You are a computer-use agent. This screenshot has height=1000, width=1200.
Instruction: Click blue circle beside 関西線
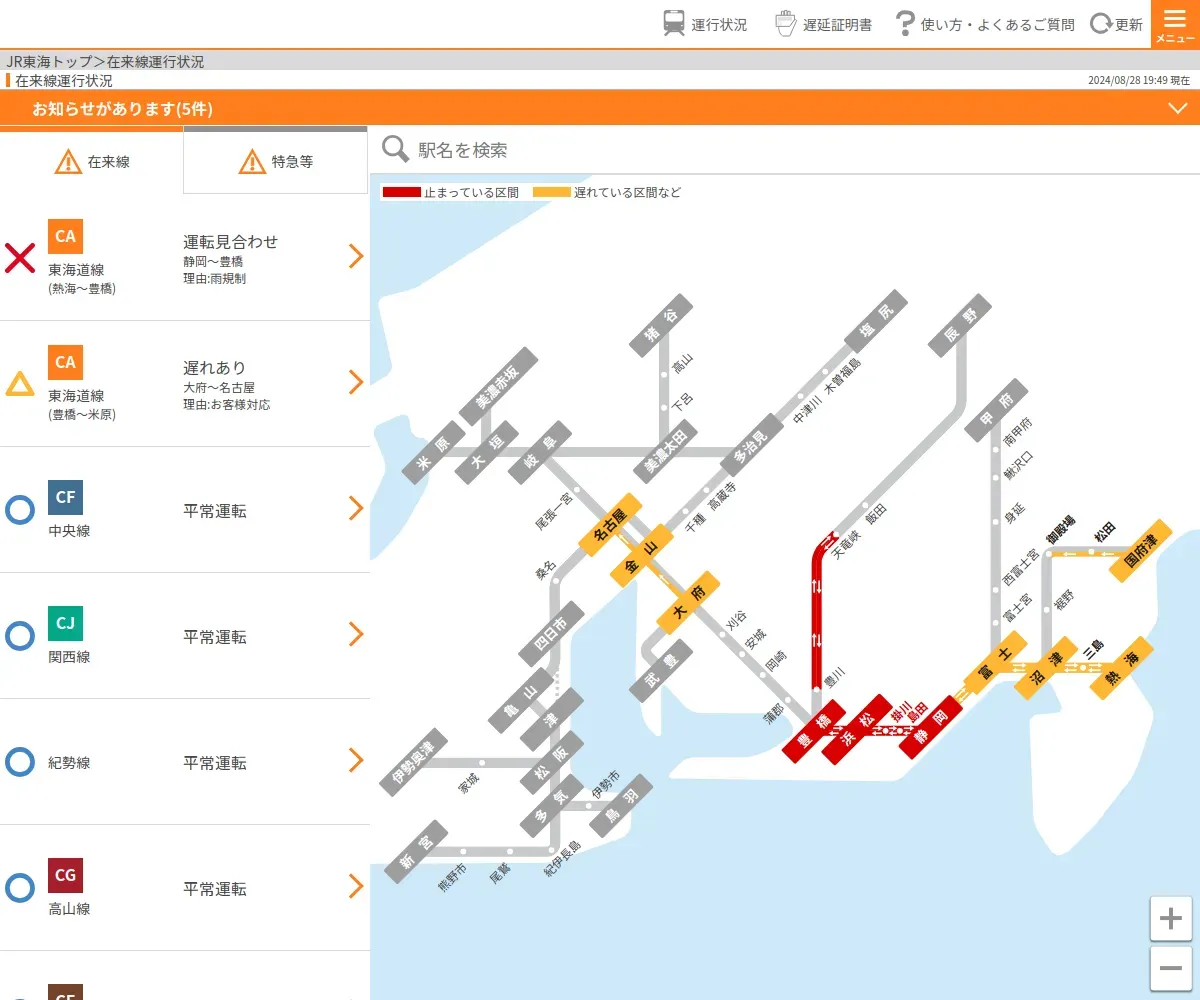(20, 636)
